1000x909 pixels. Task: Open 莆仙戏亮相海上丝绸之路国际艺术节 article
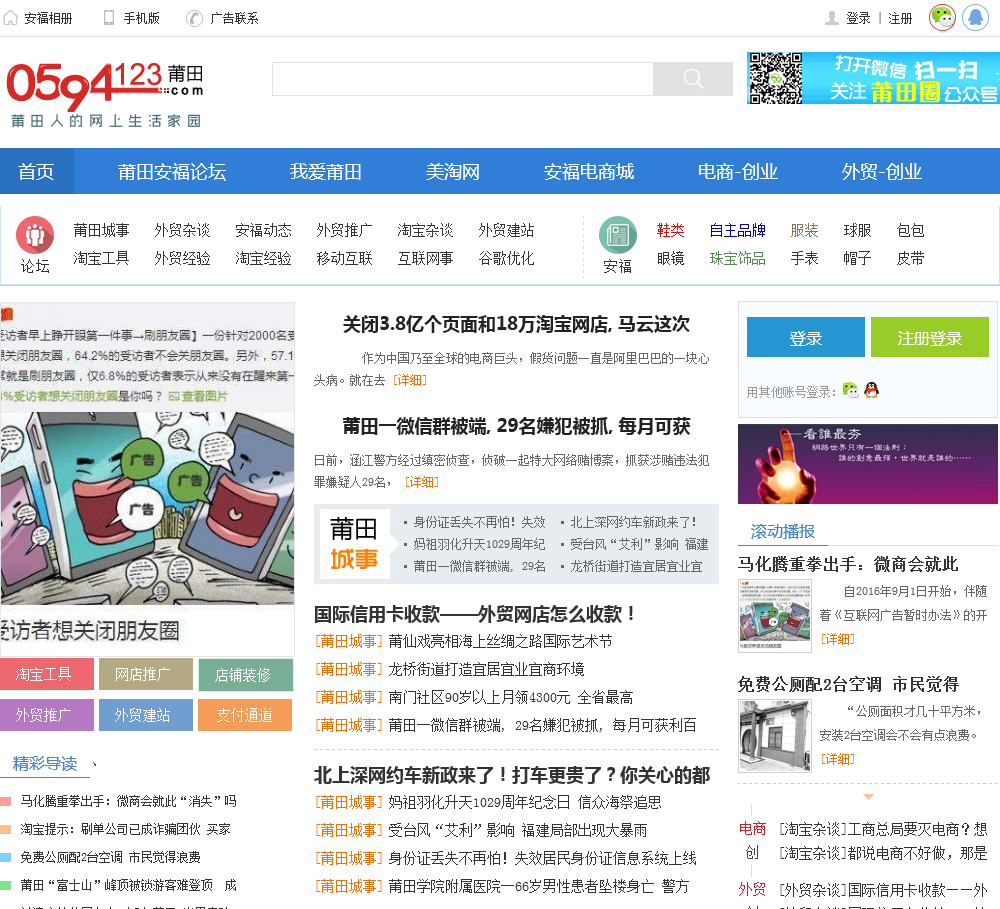(500, 641)
